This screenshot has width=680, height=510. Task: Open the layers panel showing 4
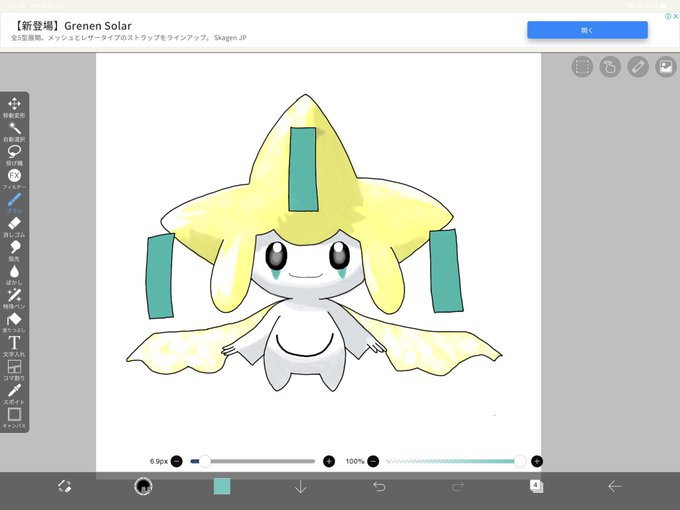click(x=536, y=486)
